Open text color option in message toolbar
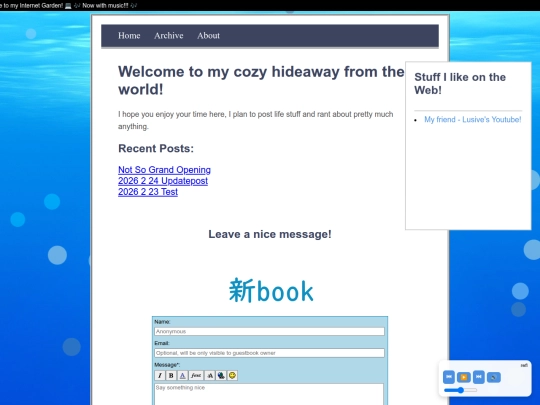The image size is (540, 405). pyautogui.click(x=183, y=375)
